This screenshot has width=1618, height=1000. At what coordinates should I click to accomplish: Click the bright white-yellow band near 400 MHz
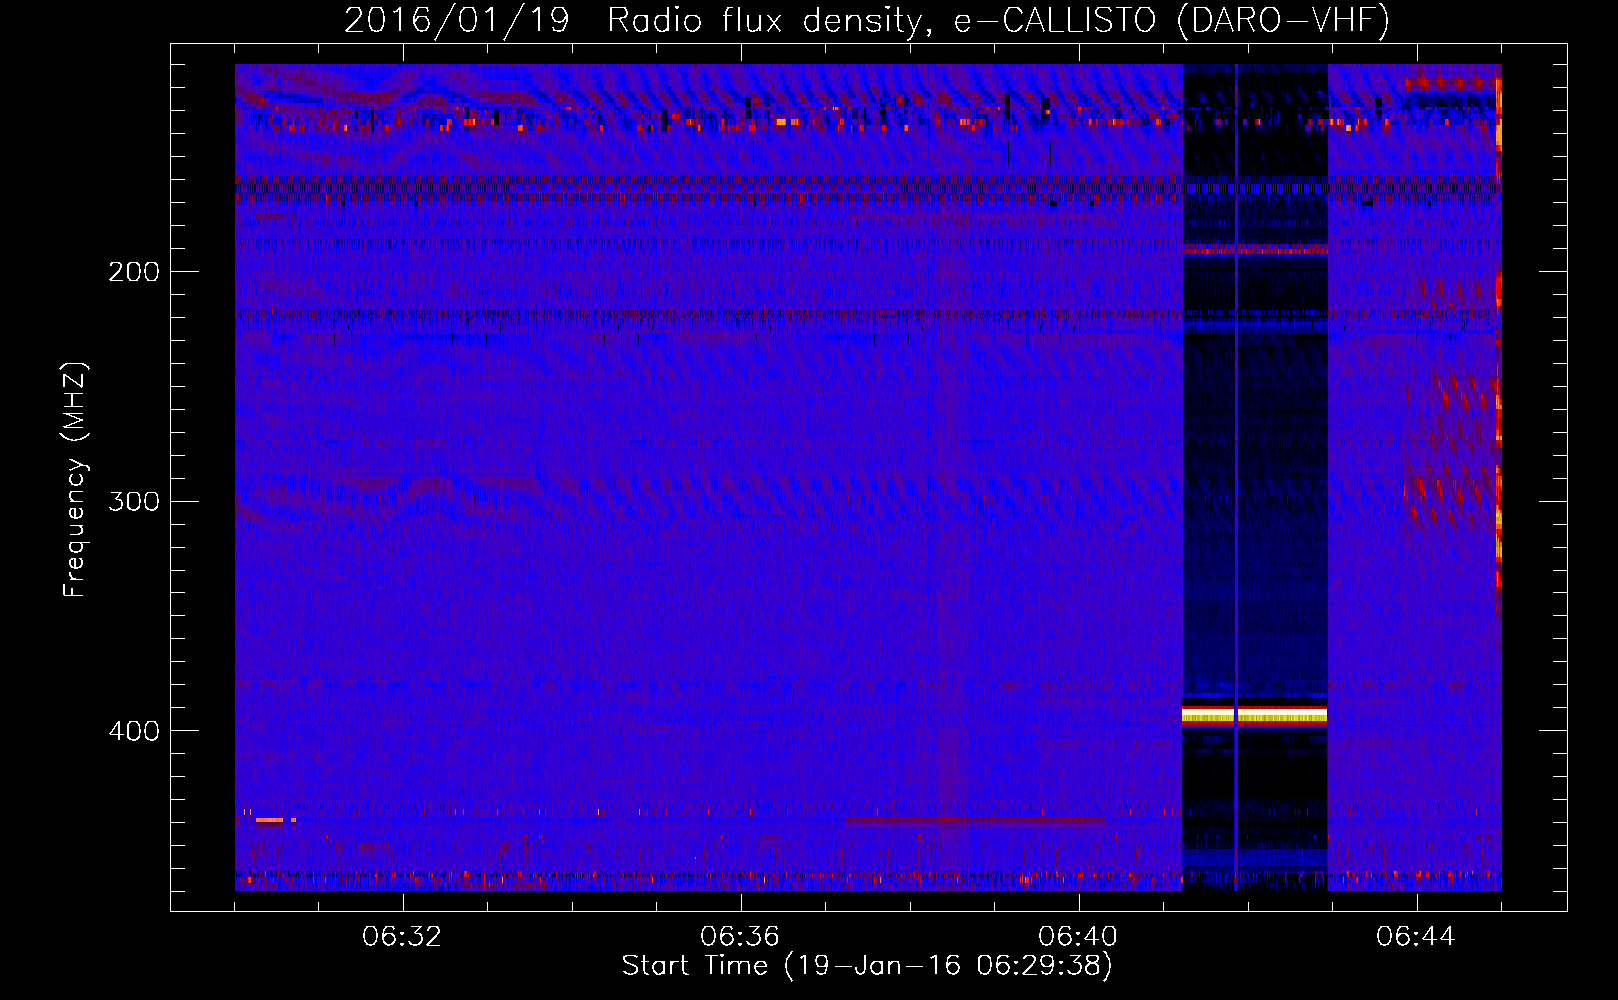pyautogui.click(x=1254, y=714)
